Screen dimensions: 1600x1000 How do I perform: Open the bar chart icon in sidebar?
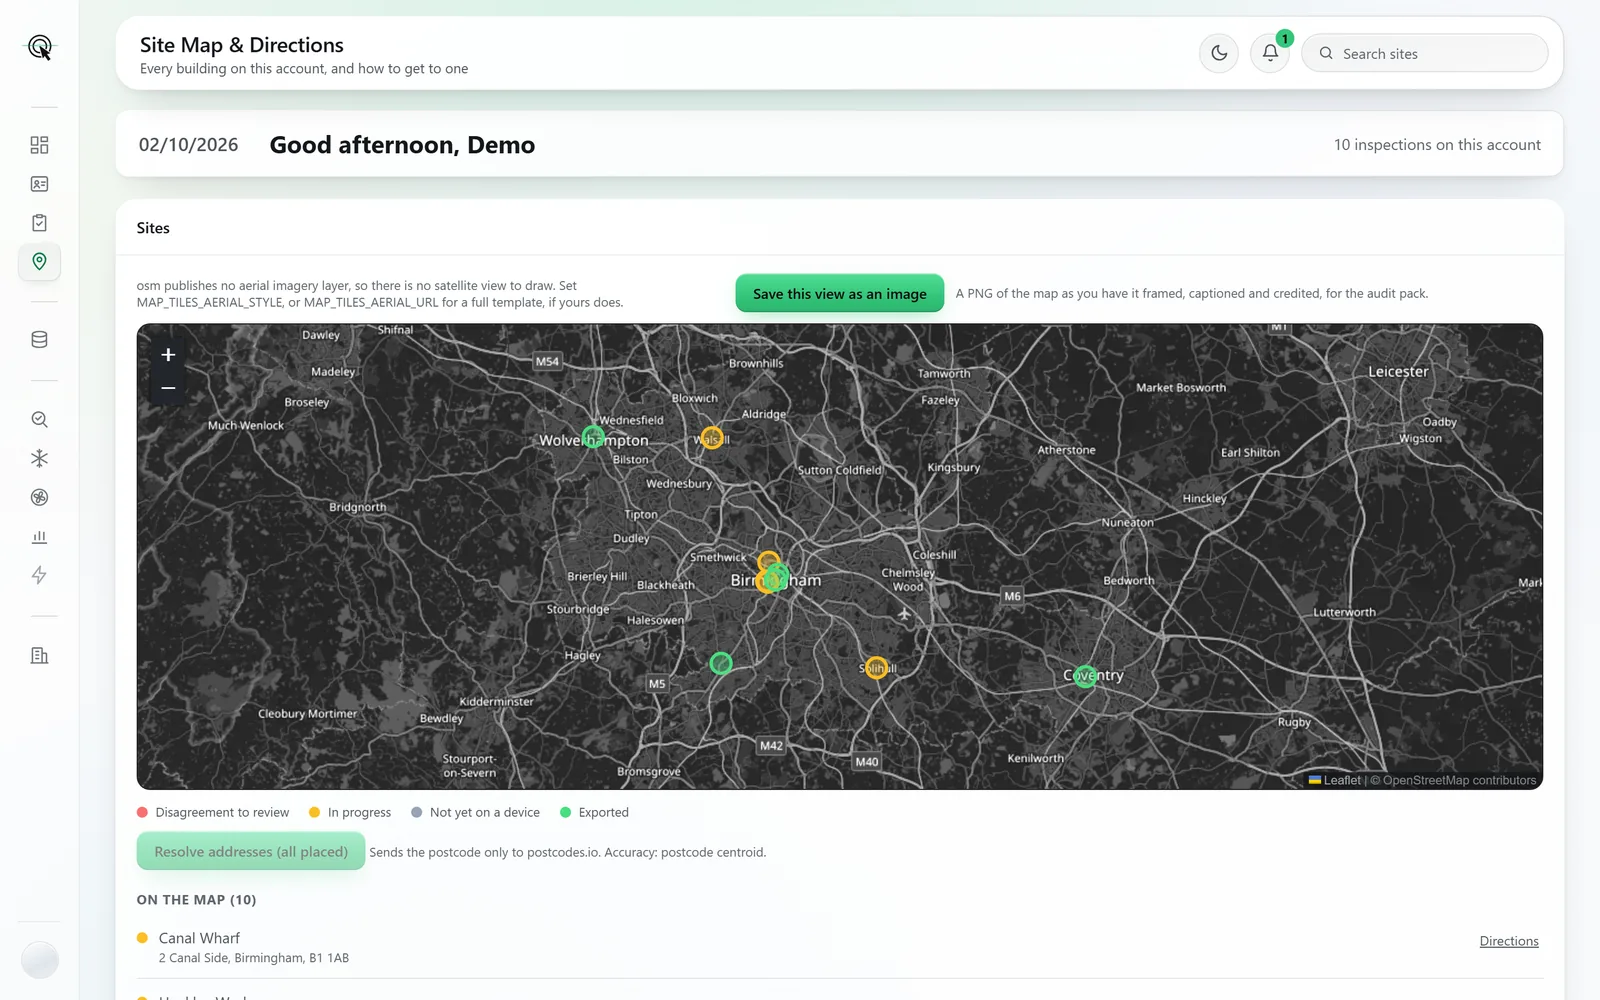39,537
